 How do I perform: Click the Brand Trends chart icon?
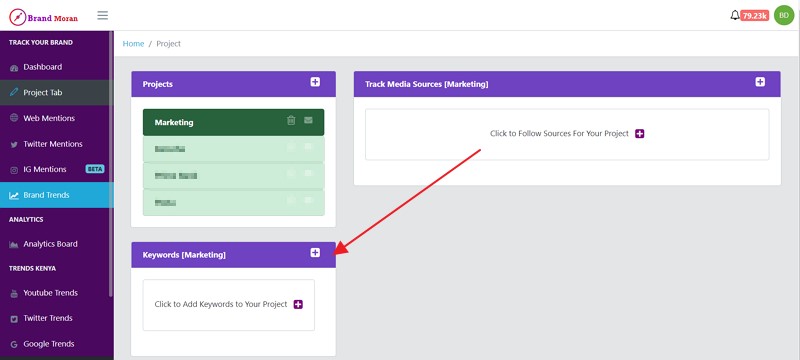tap(14, 195)
